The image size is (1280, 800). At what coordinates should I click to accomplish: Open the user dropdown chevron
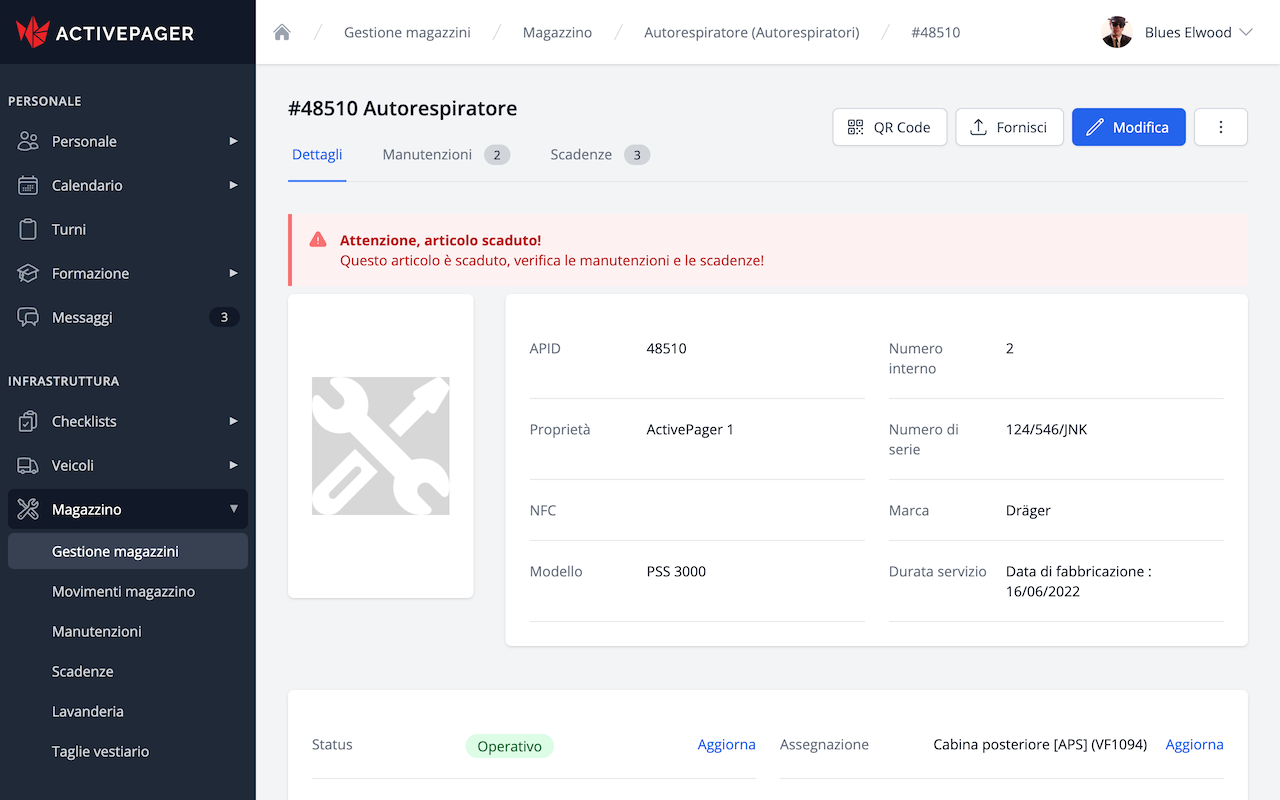coord(1246,32)
